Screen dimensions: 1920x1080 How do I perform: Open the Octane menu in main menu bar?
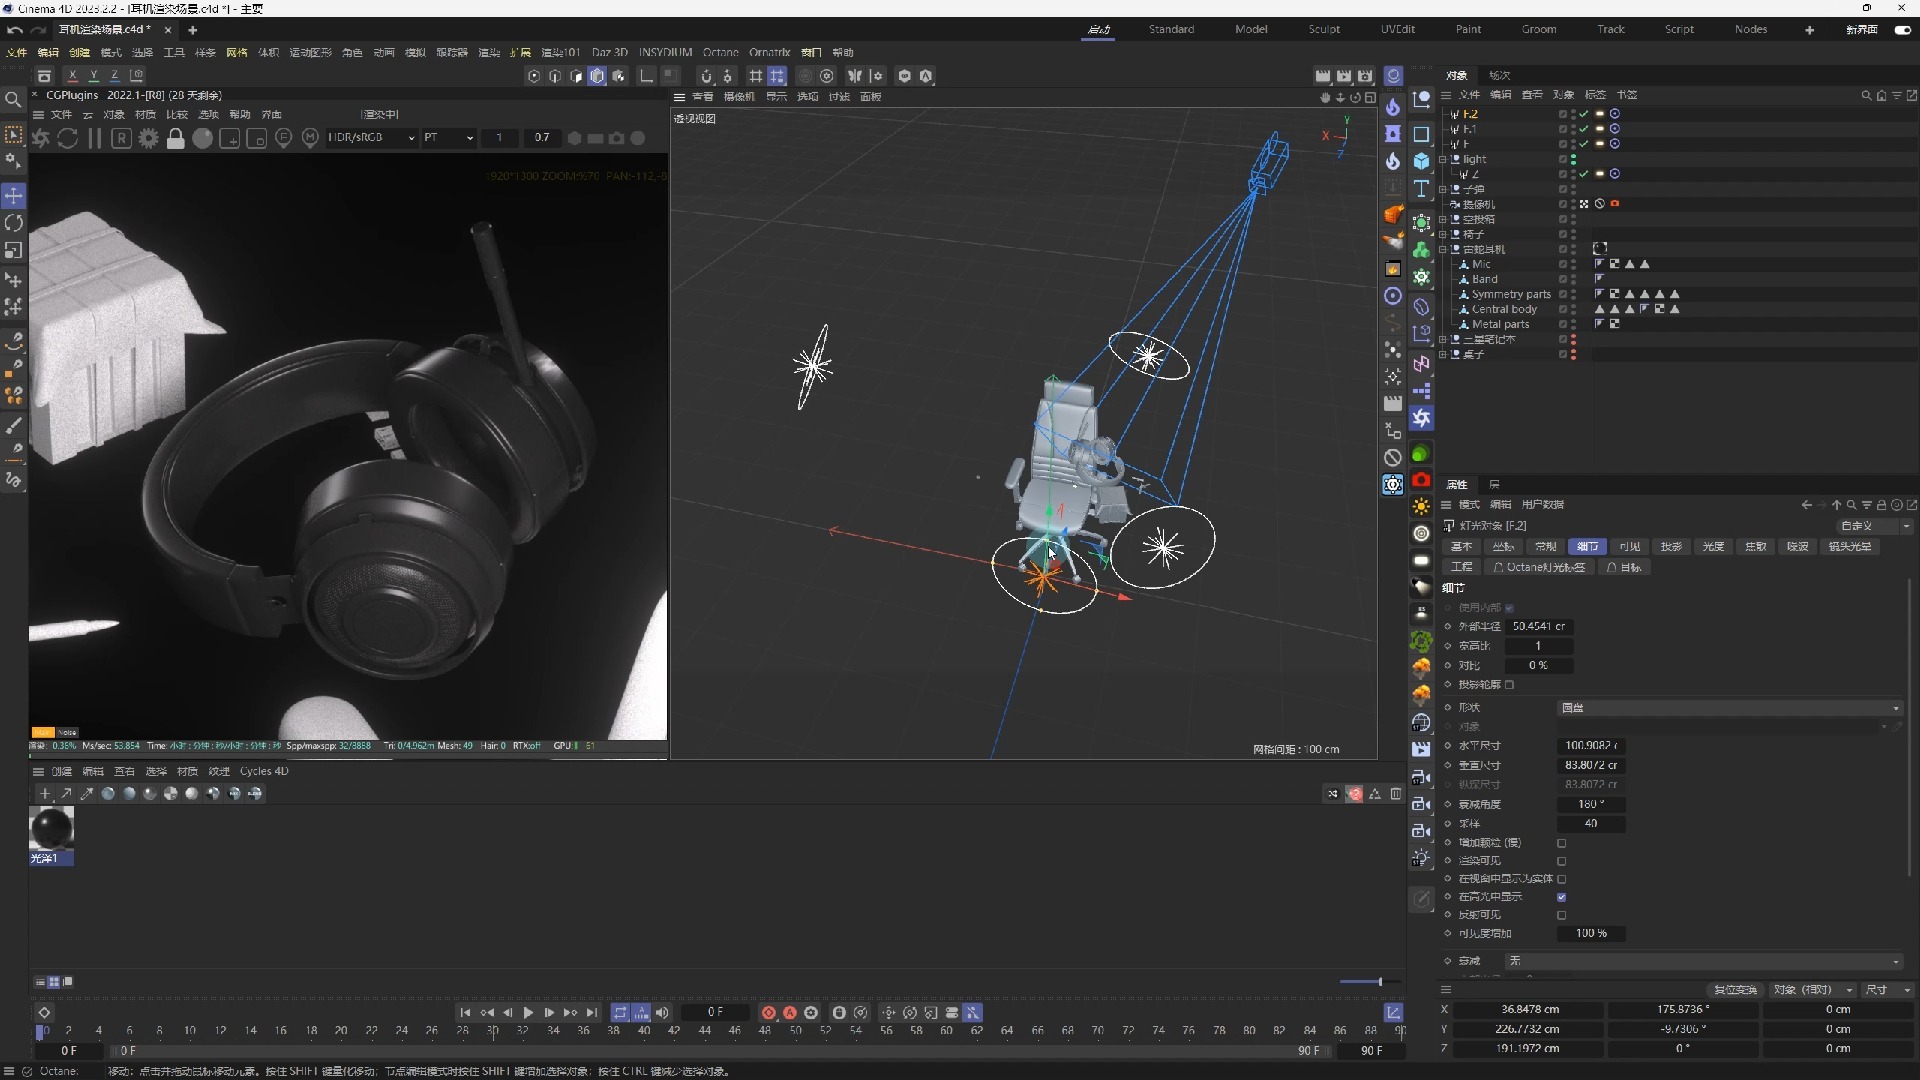pos(720,52)
